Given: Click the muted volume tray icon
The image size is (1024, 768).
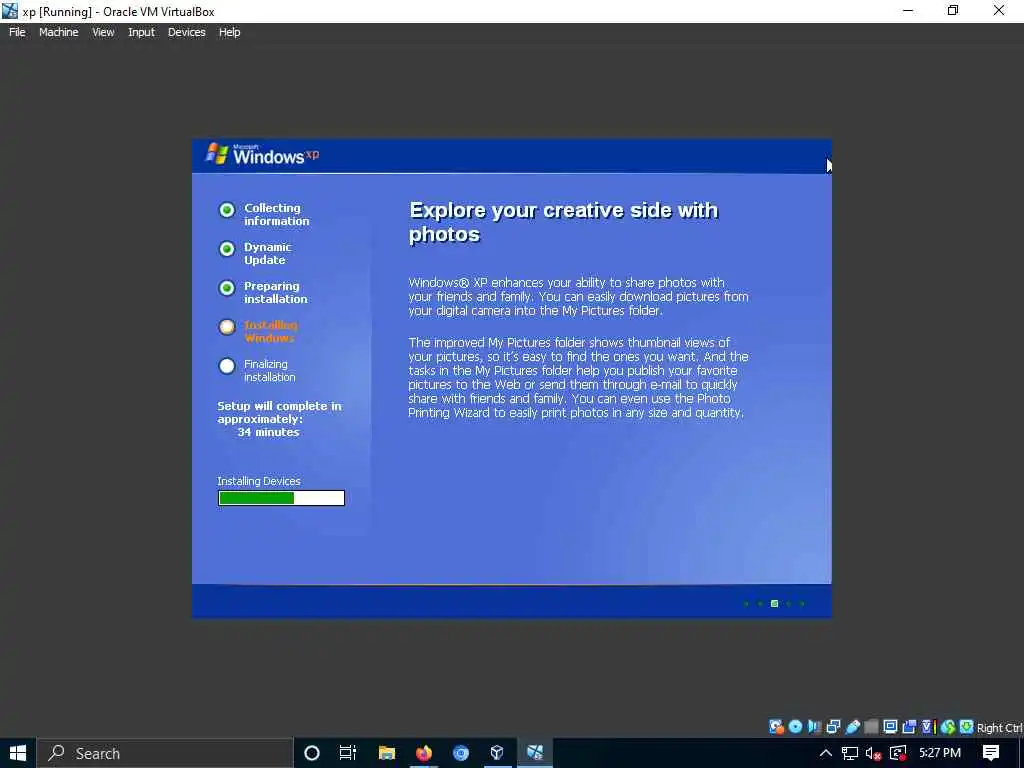Looking at the screenshot, I should tap(874, 753).
